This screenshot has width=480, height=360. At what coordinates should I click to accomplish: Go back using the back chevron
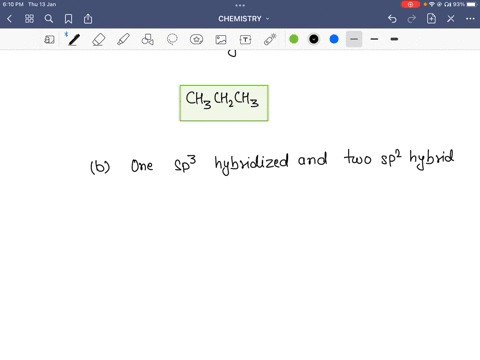(9, 19)
